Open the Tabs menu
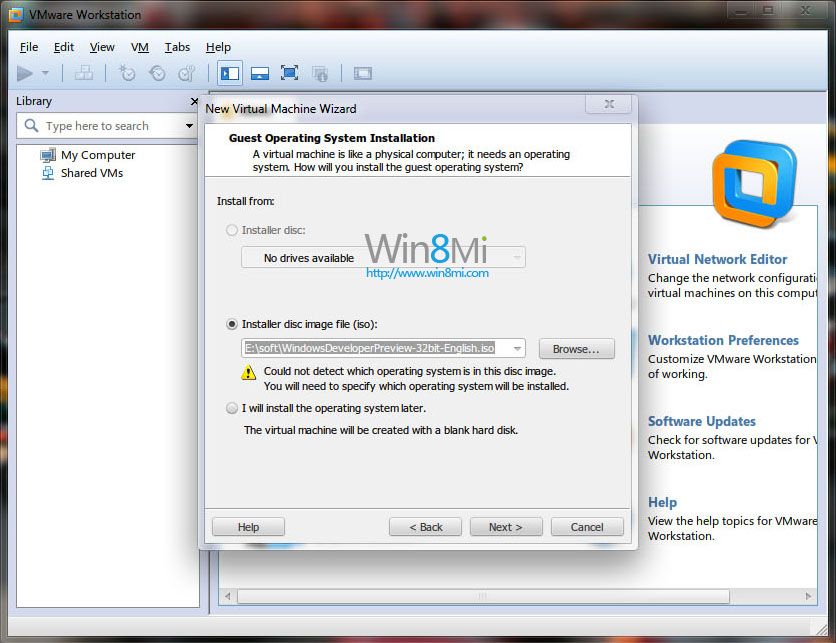This screenshot has height=643, width=836. click(177, 47)
